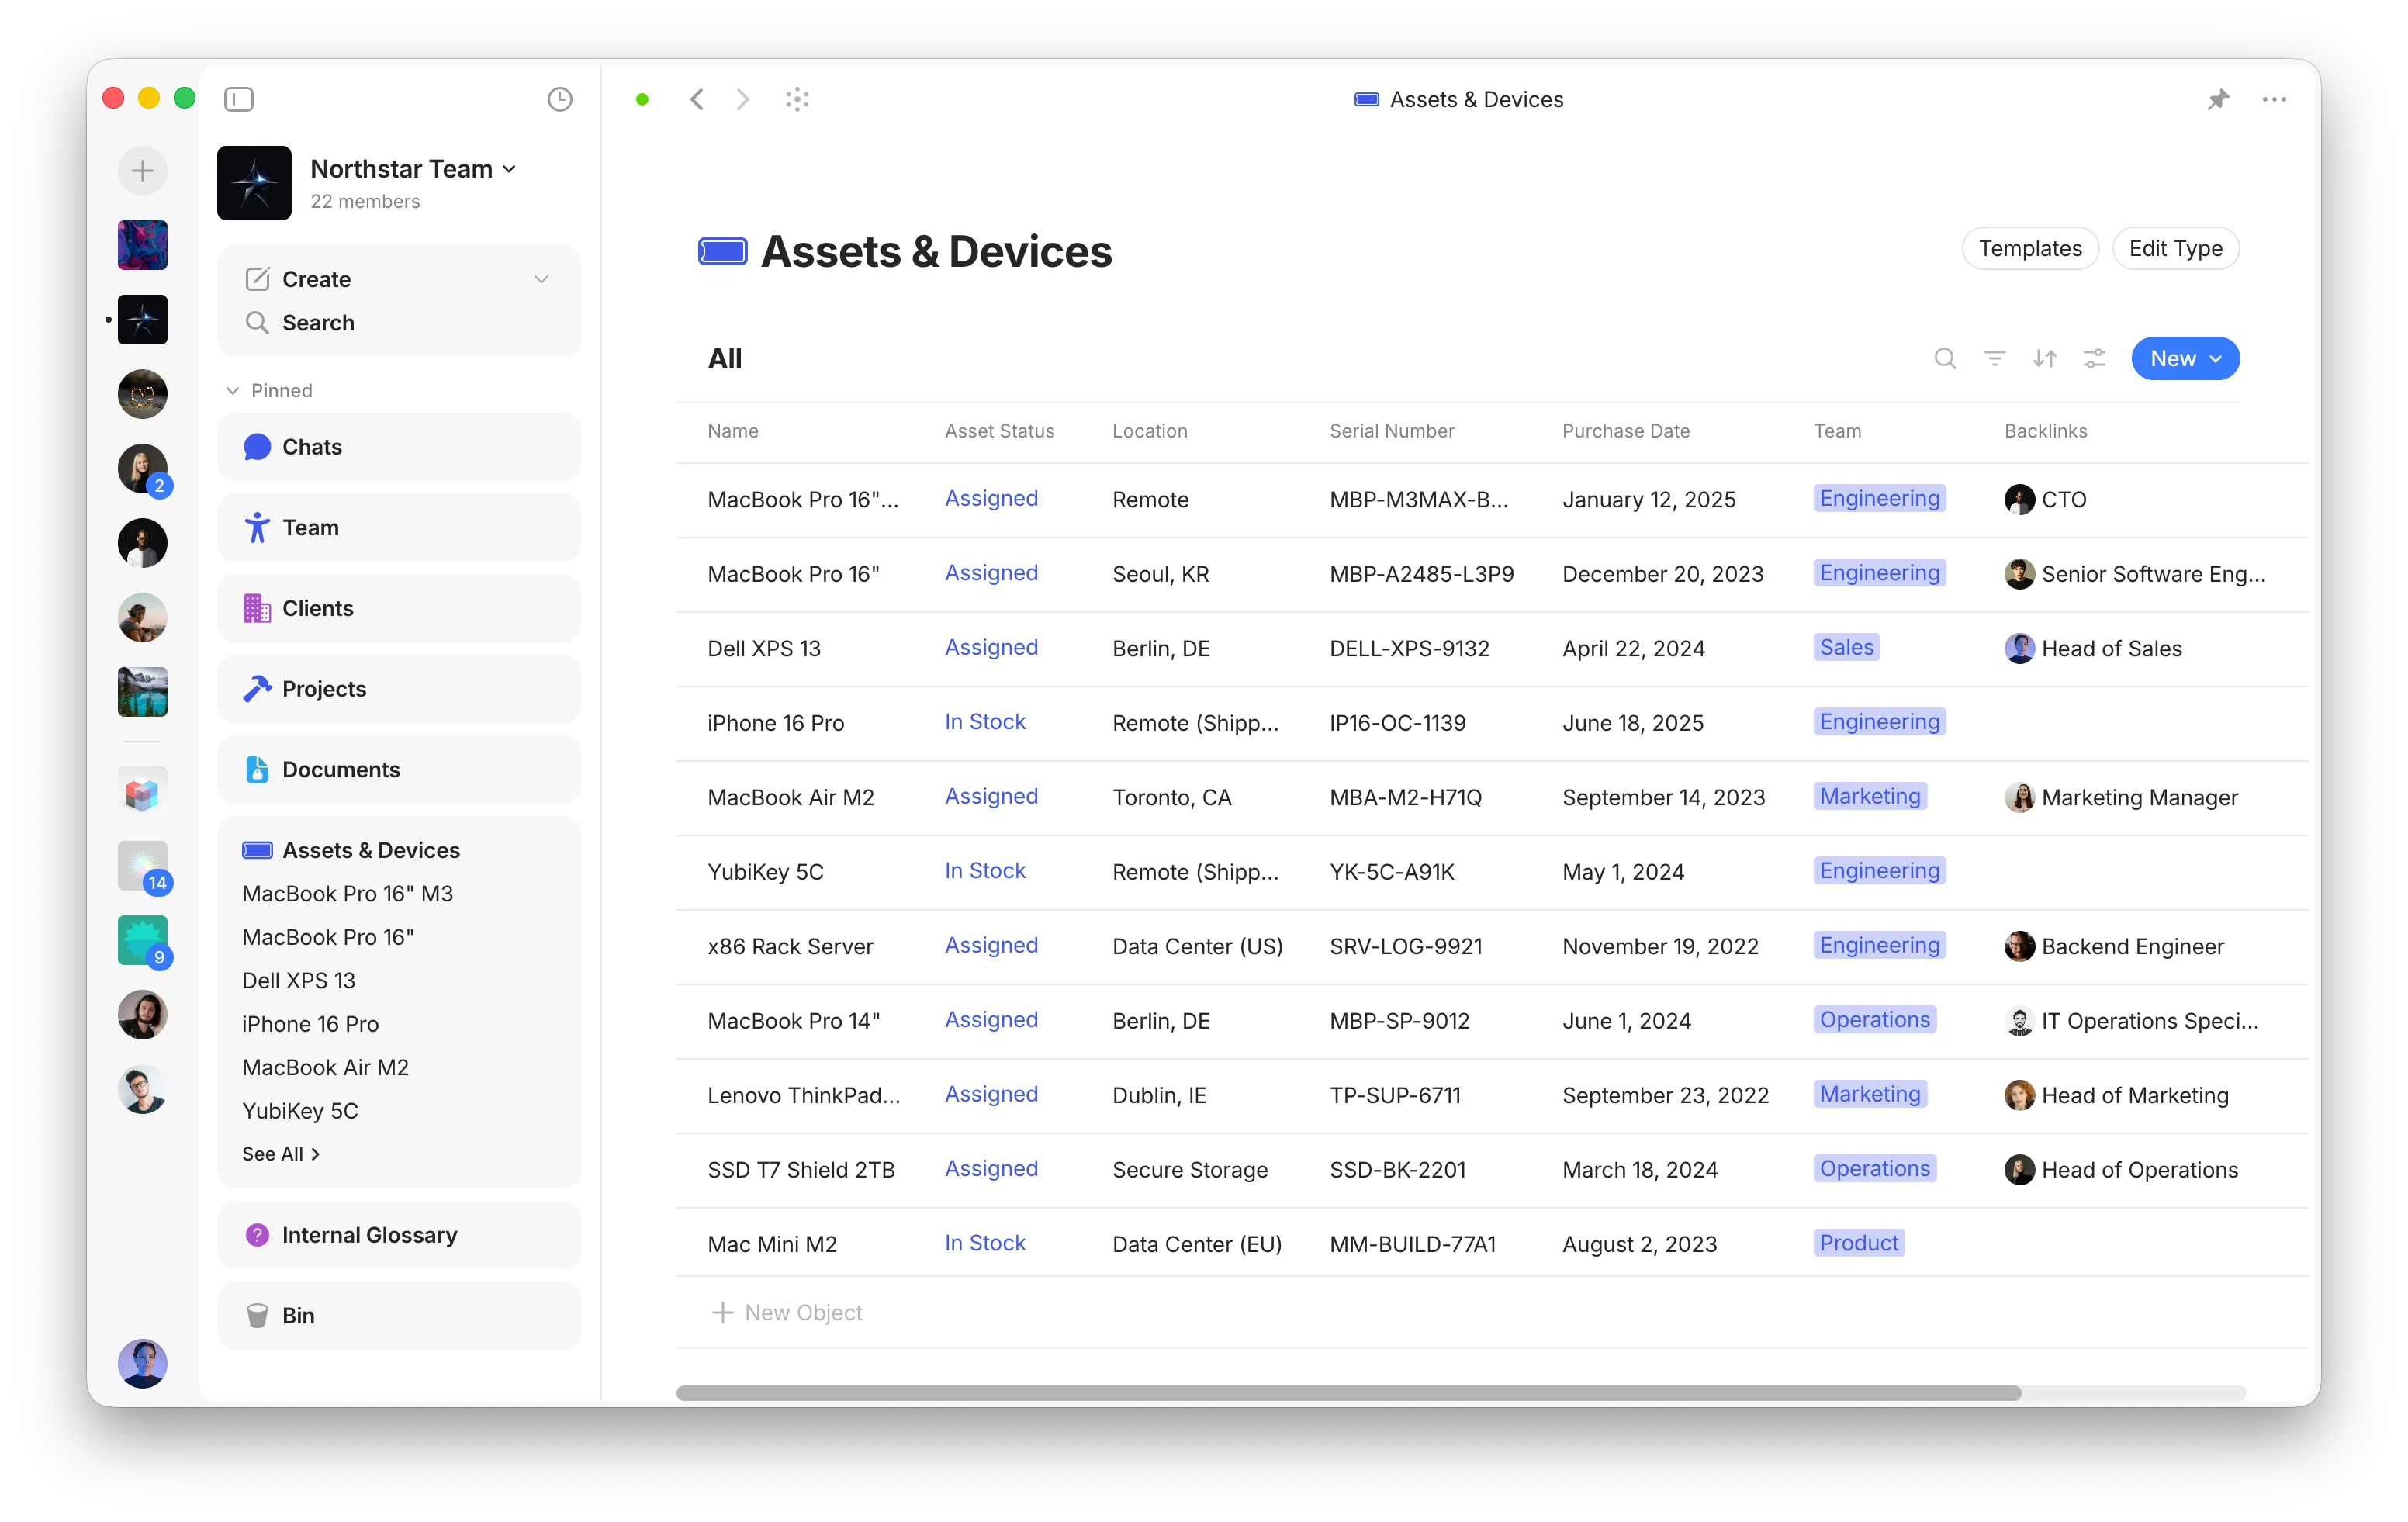
Task: Click the Asset Status column header
Action: 999,431
